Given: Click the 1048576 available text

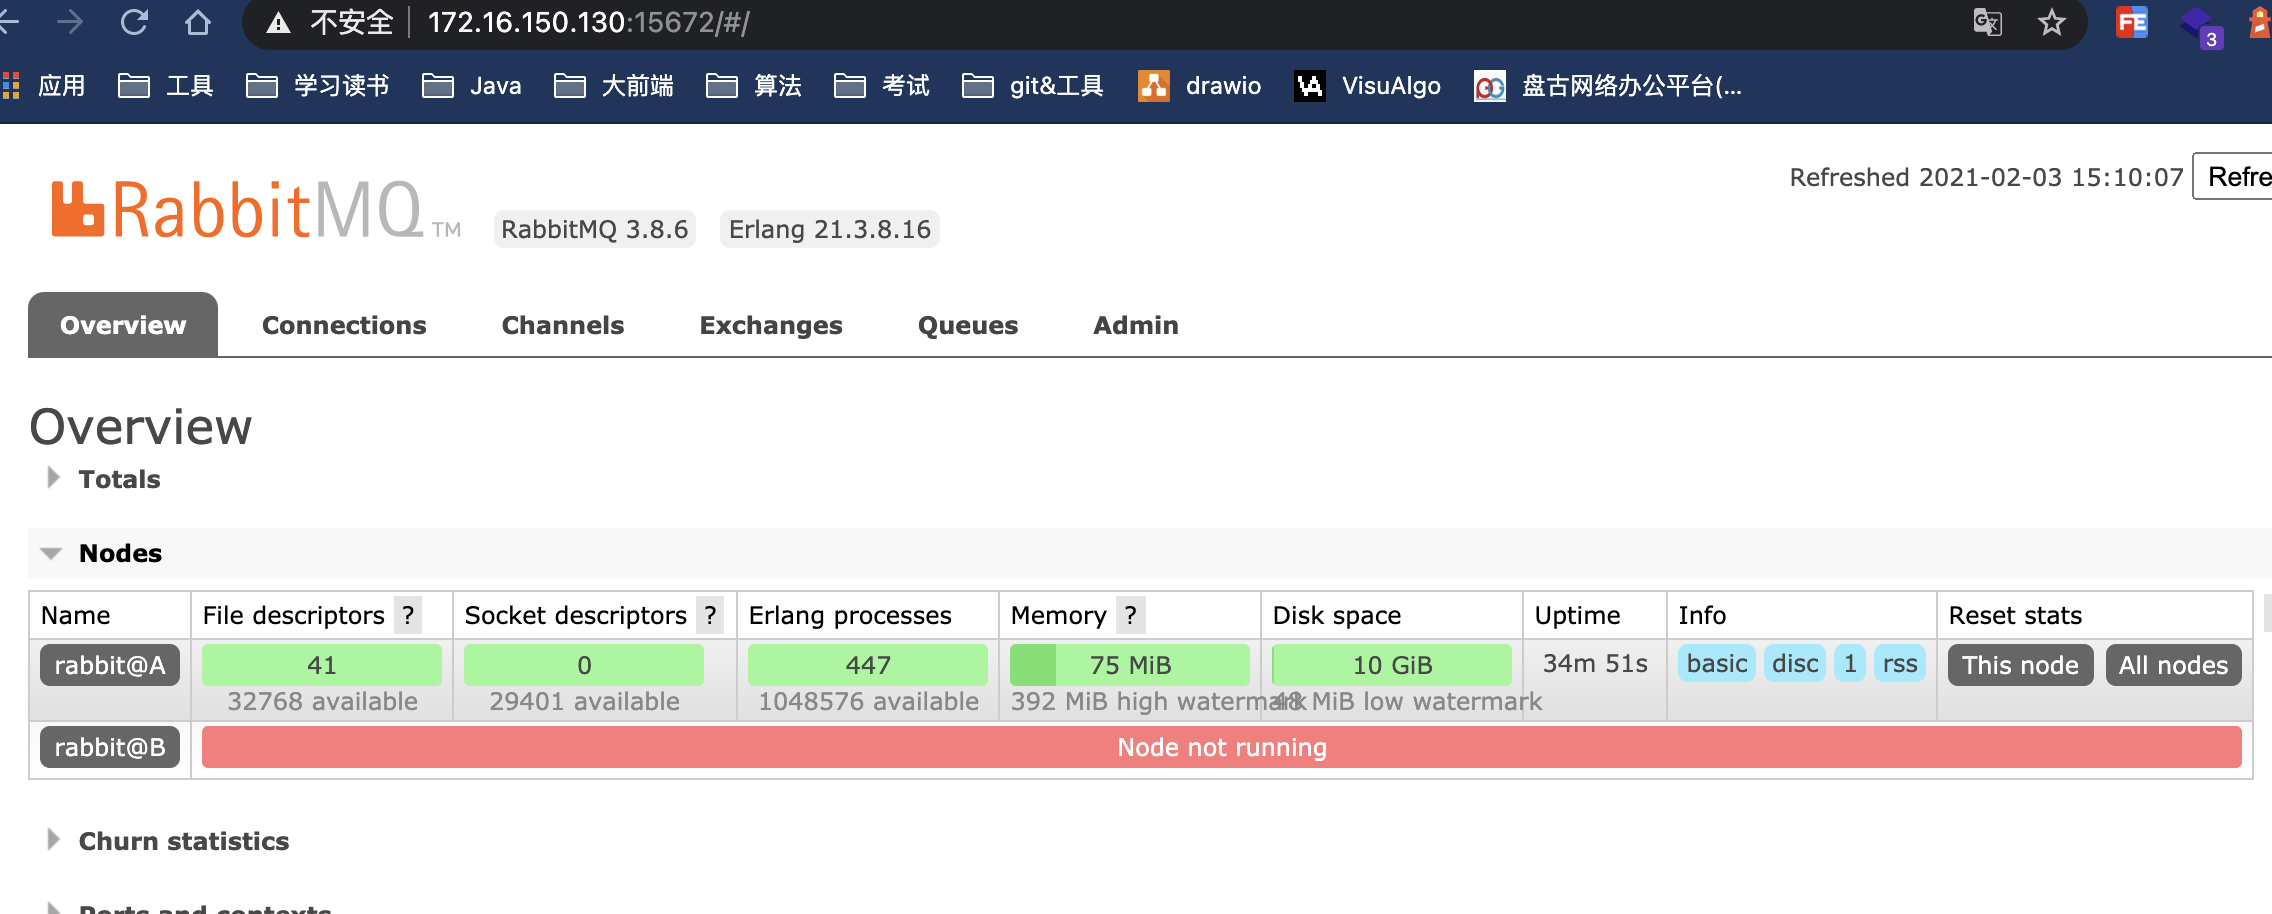Looking at the screenshot, I should pyautogui.click(x=868, y=701).
